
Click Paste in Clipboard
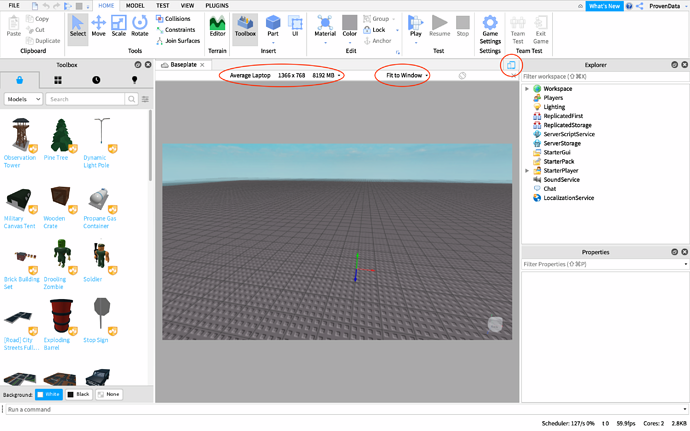[14, 26]
